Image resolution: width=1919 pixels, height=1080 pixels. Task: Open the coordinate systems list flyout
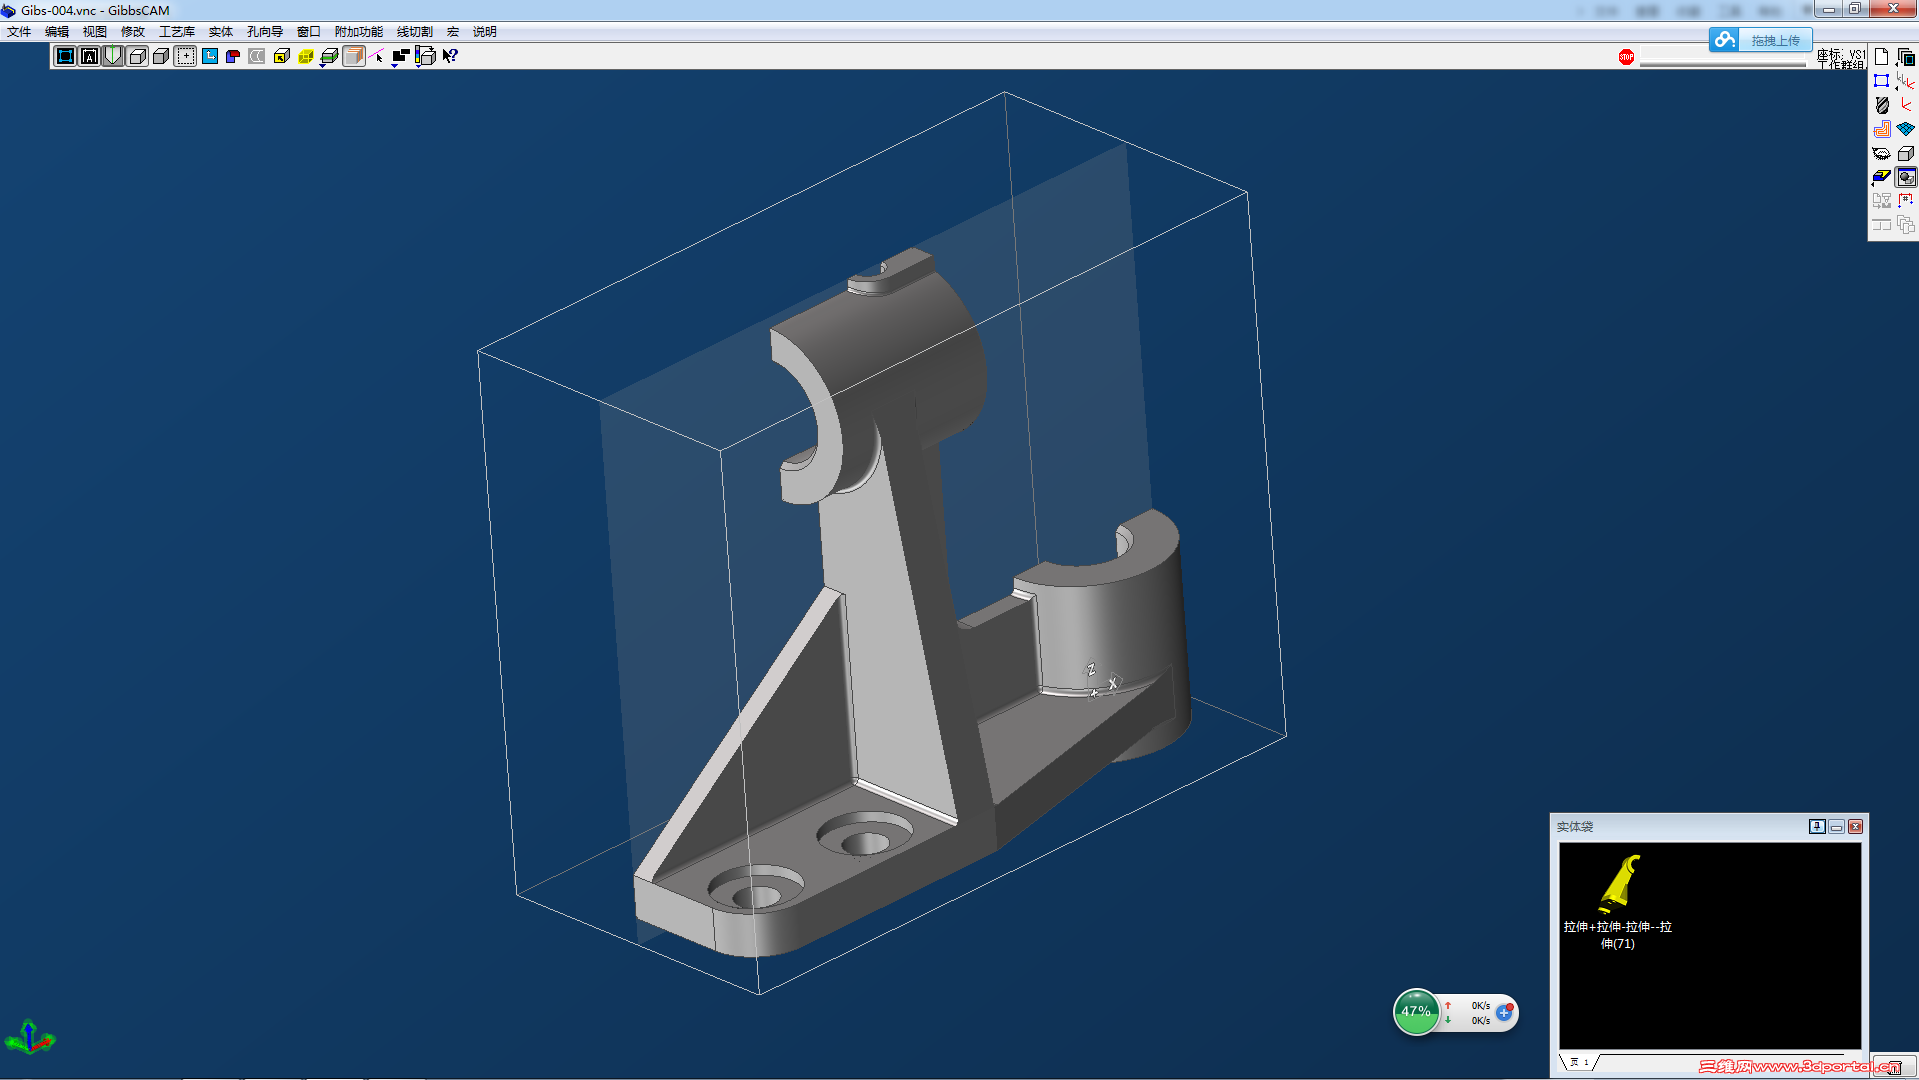(x=1906, y=81)
